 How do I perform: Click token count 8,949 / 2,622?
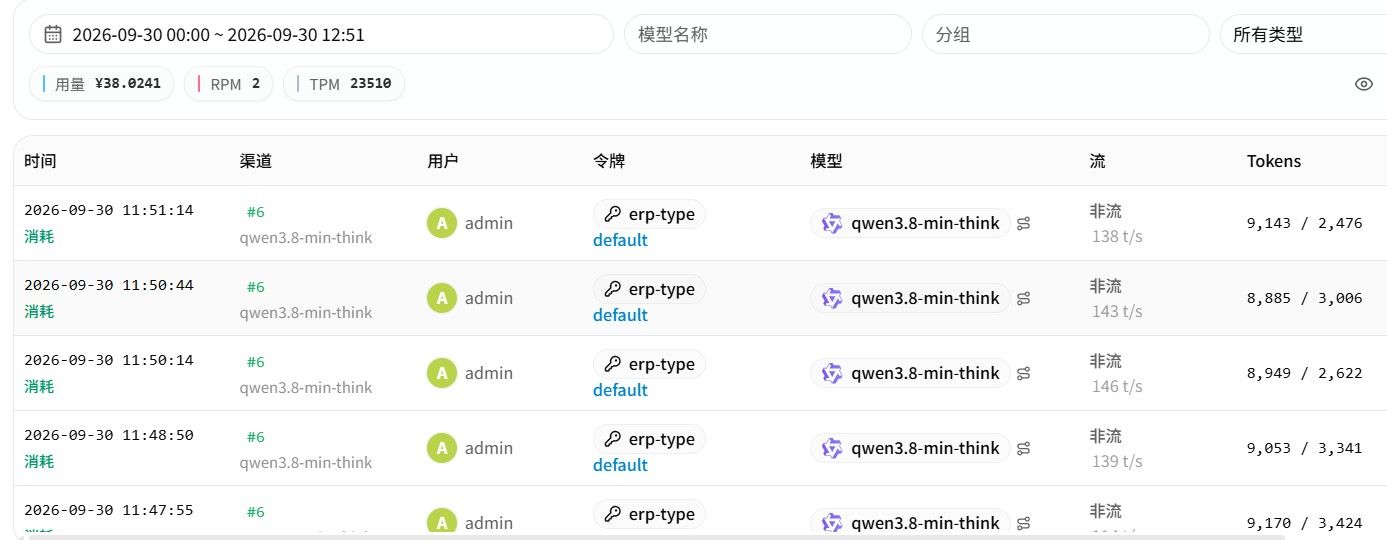tap(1304, 373)
